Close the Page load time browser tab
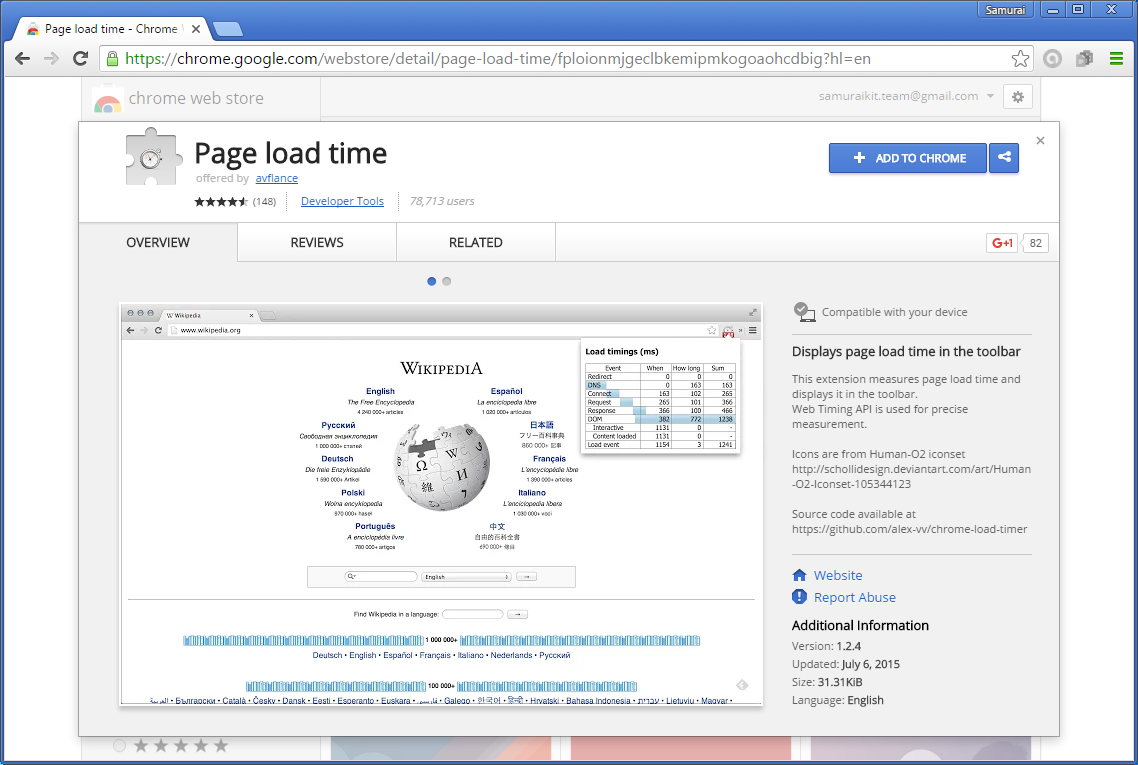Viewport: 1138px width, 765px height. click(x=195, y=29)
